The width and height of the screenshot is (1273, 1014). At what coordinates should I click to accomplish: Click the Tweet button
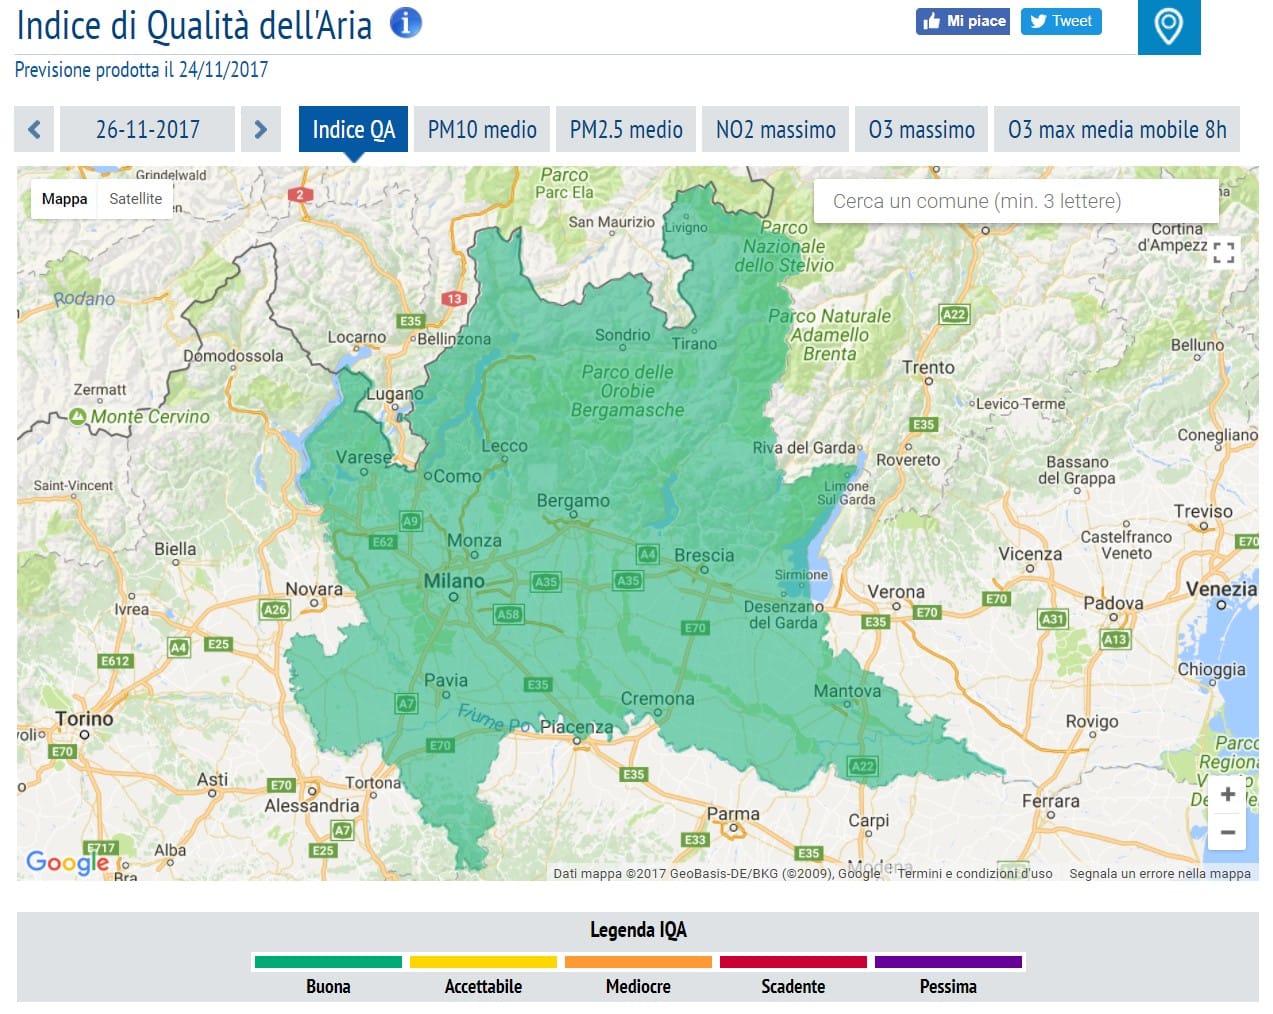tap(1060, 21)
